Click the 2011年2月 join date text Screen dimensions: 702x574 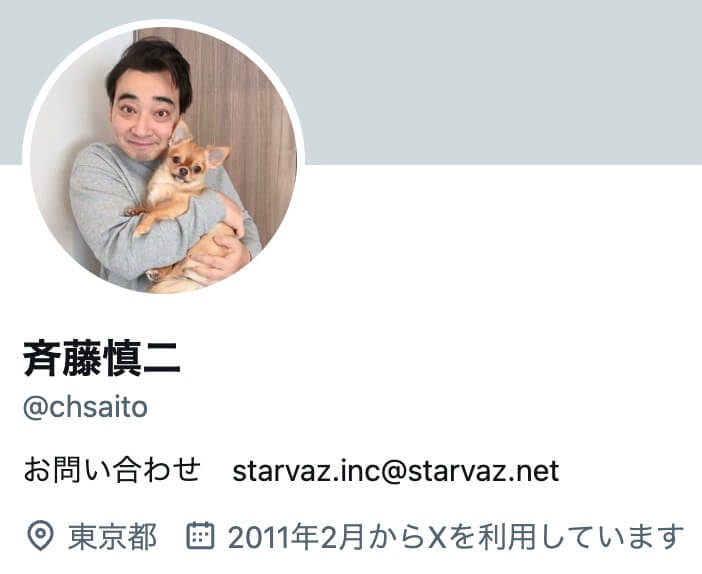295,536
